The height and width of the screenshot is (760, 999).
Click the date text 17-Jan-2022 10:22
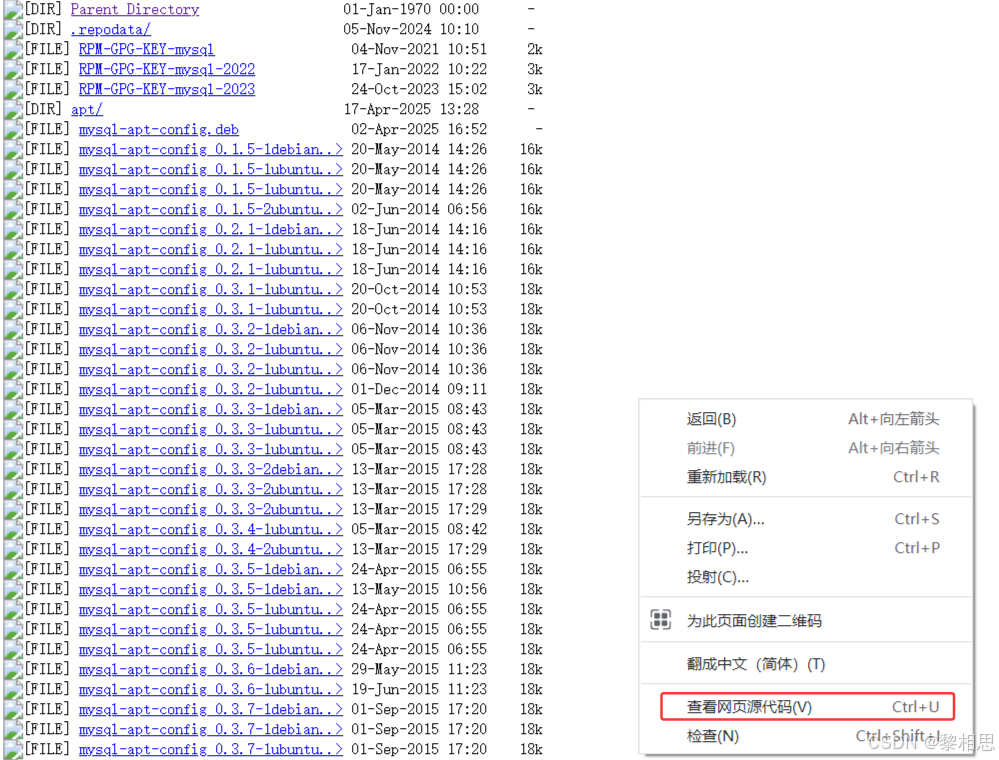pyautogui.click(x=419, y=69)
